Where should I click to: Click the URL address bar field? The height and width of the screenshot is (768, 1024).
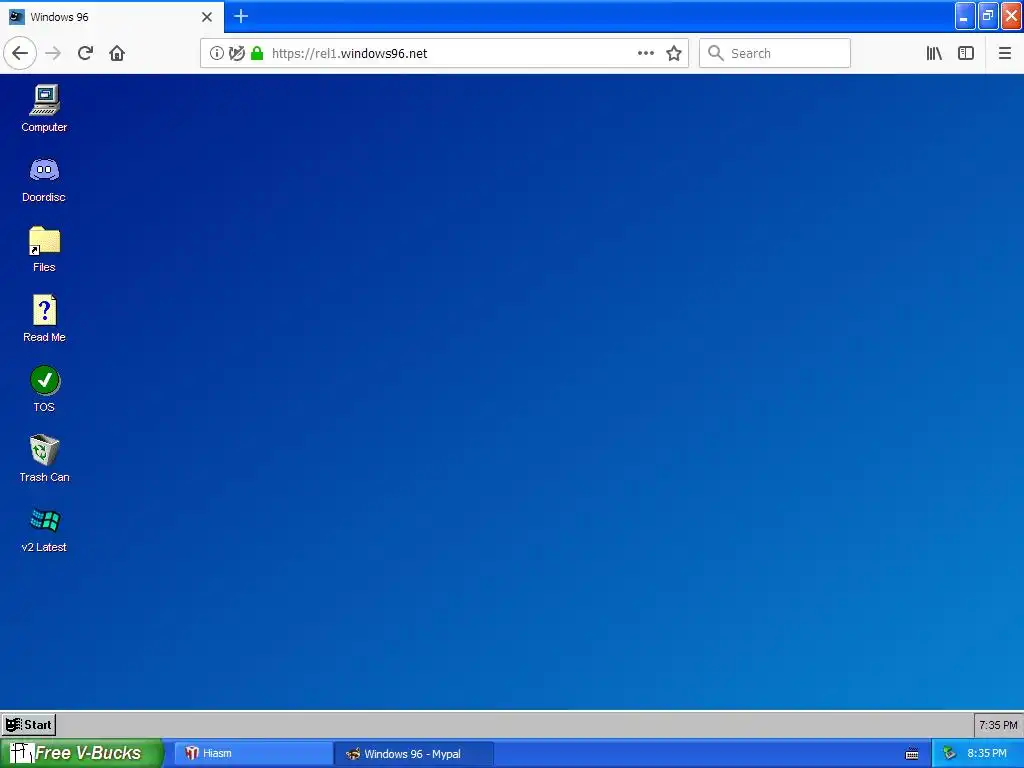pos(444,54)
